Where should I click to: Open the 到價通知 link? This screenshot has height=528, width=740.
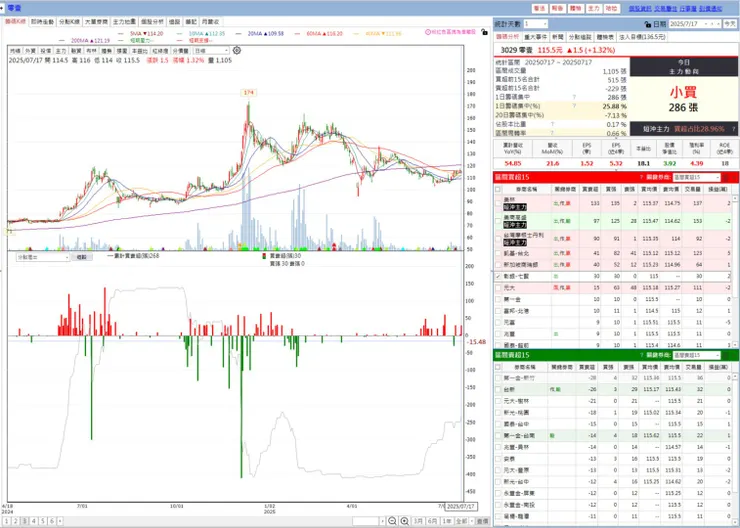coord(710,8)
